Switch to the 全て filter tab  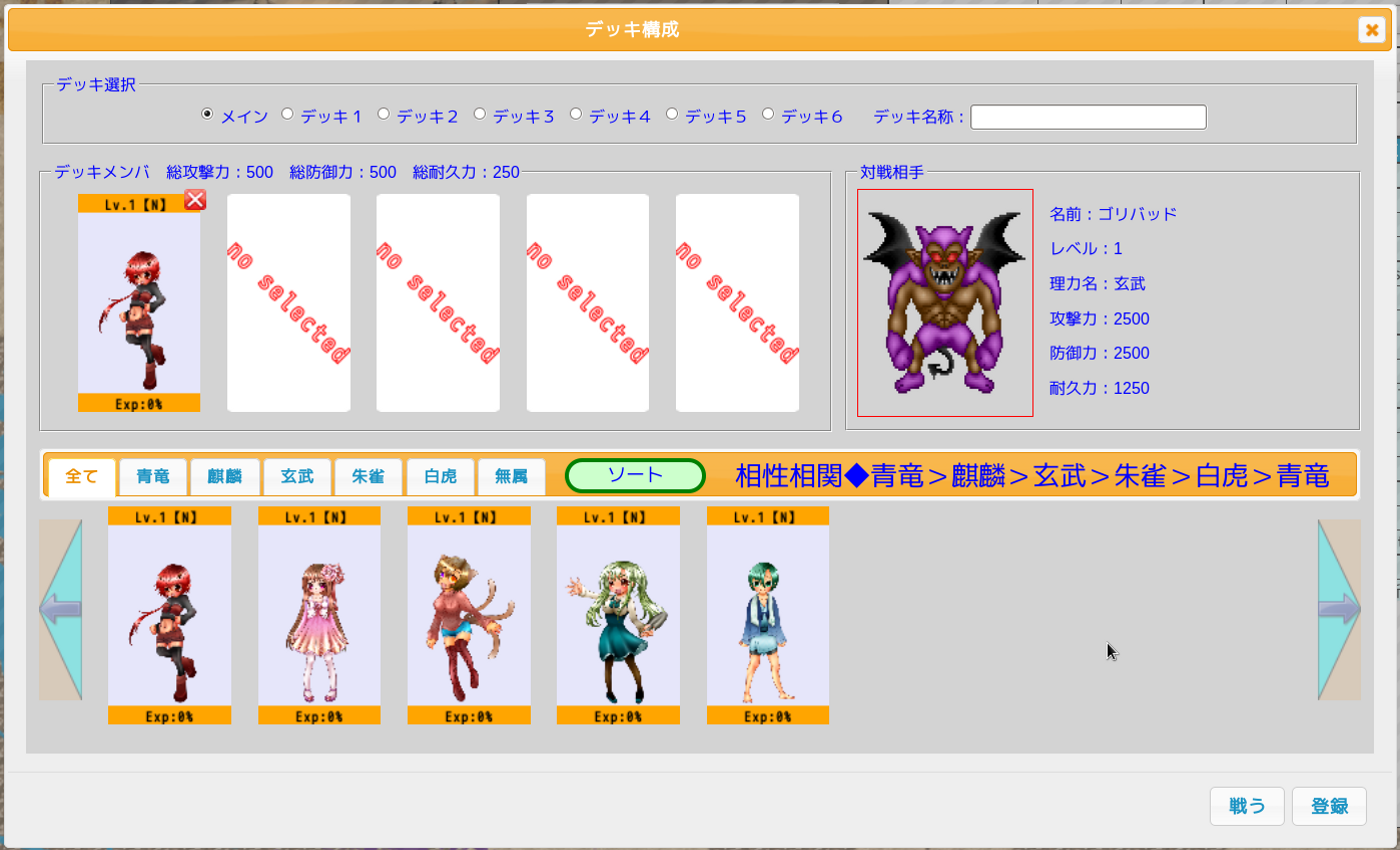click(x=82, y=477)
